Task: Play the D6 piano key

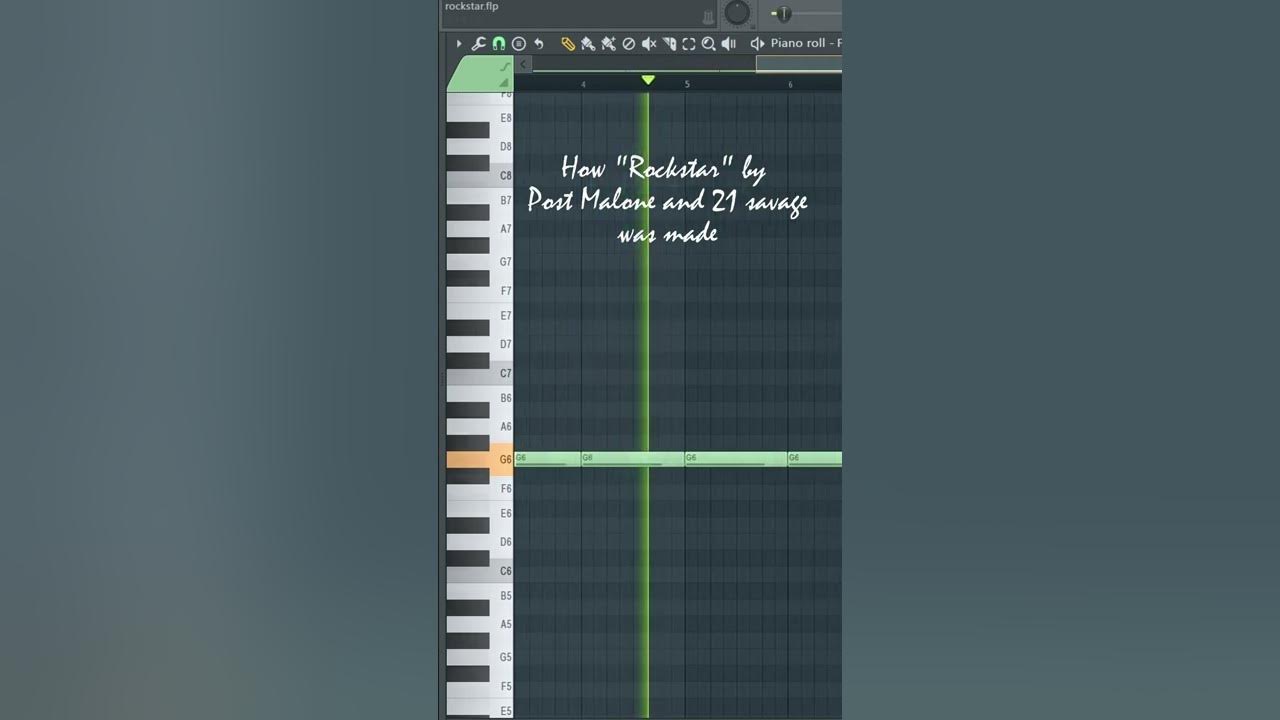Action: [x=479, y=544]
